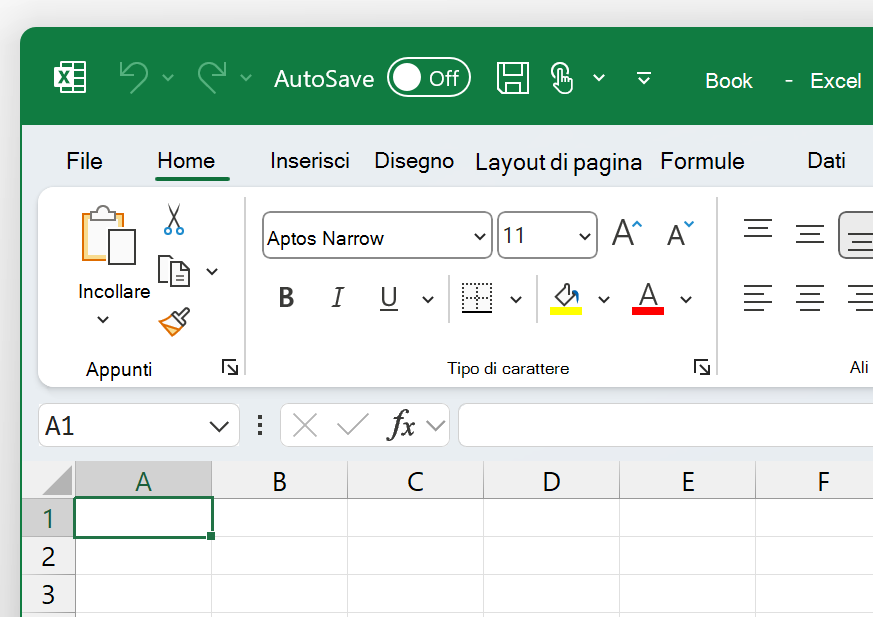This screenshot has width=873, height=617.
Task: Apply cell borders icon
Action: [477, 298]
